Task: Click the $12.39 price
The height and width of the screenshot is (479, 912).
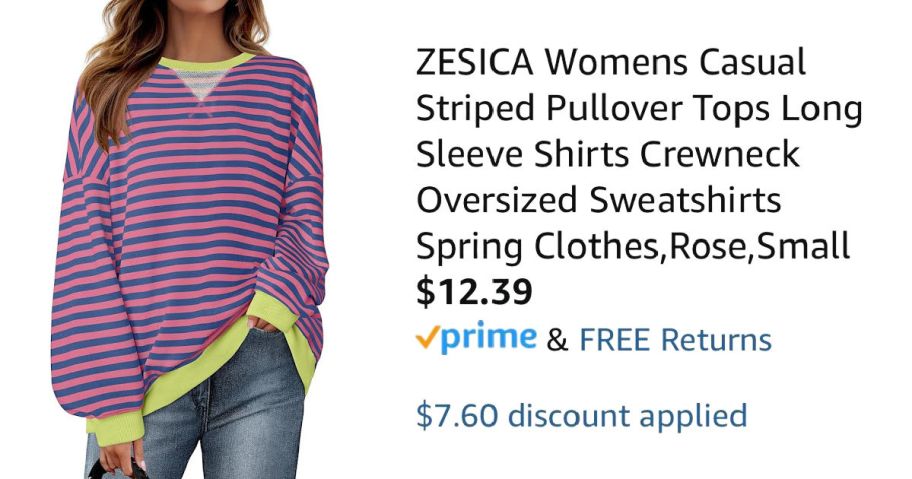Action: click(x=474, y=292)
